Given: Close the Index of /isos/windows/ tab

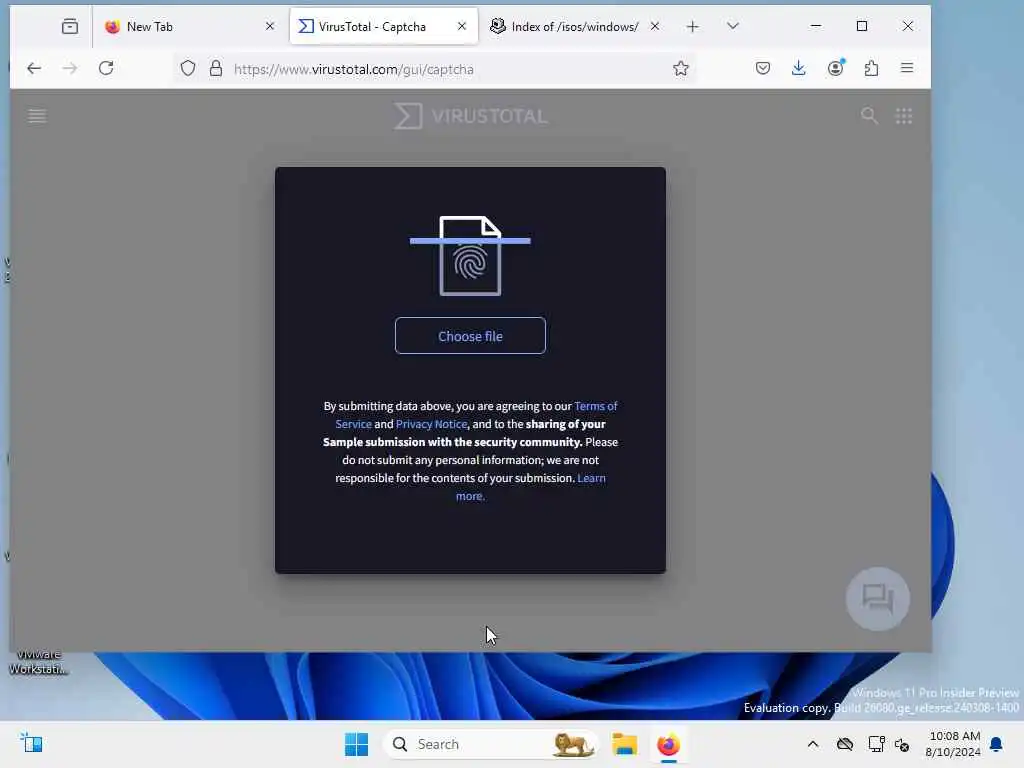Looking at the screenshot, I should pos(655,27).
